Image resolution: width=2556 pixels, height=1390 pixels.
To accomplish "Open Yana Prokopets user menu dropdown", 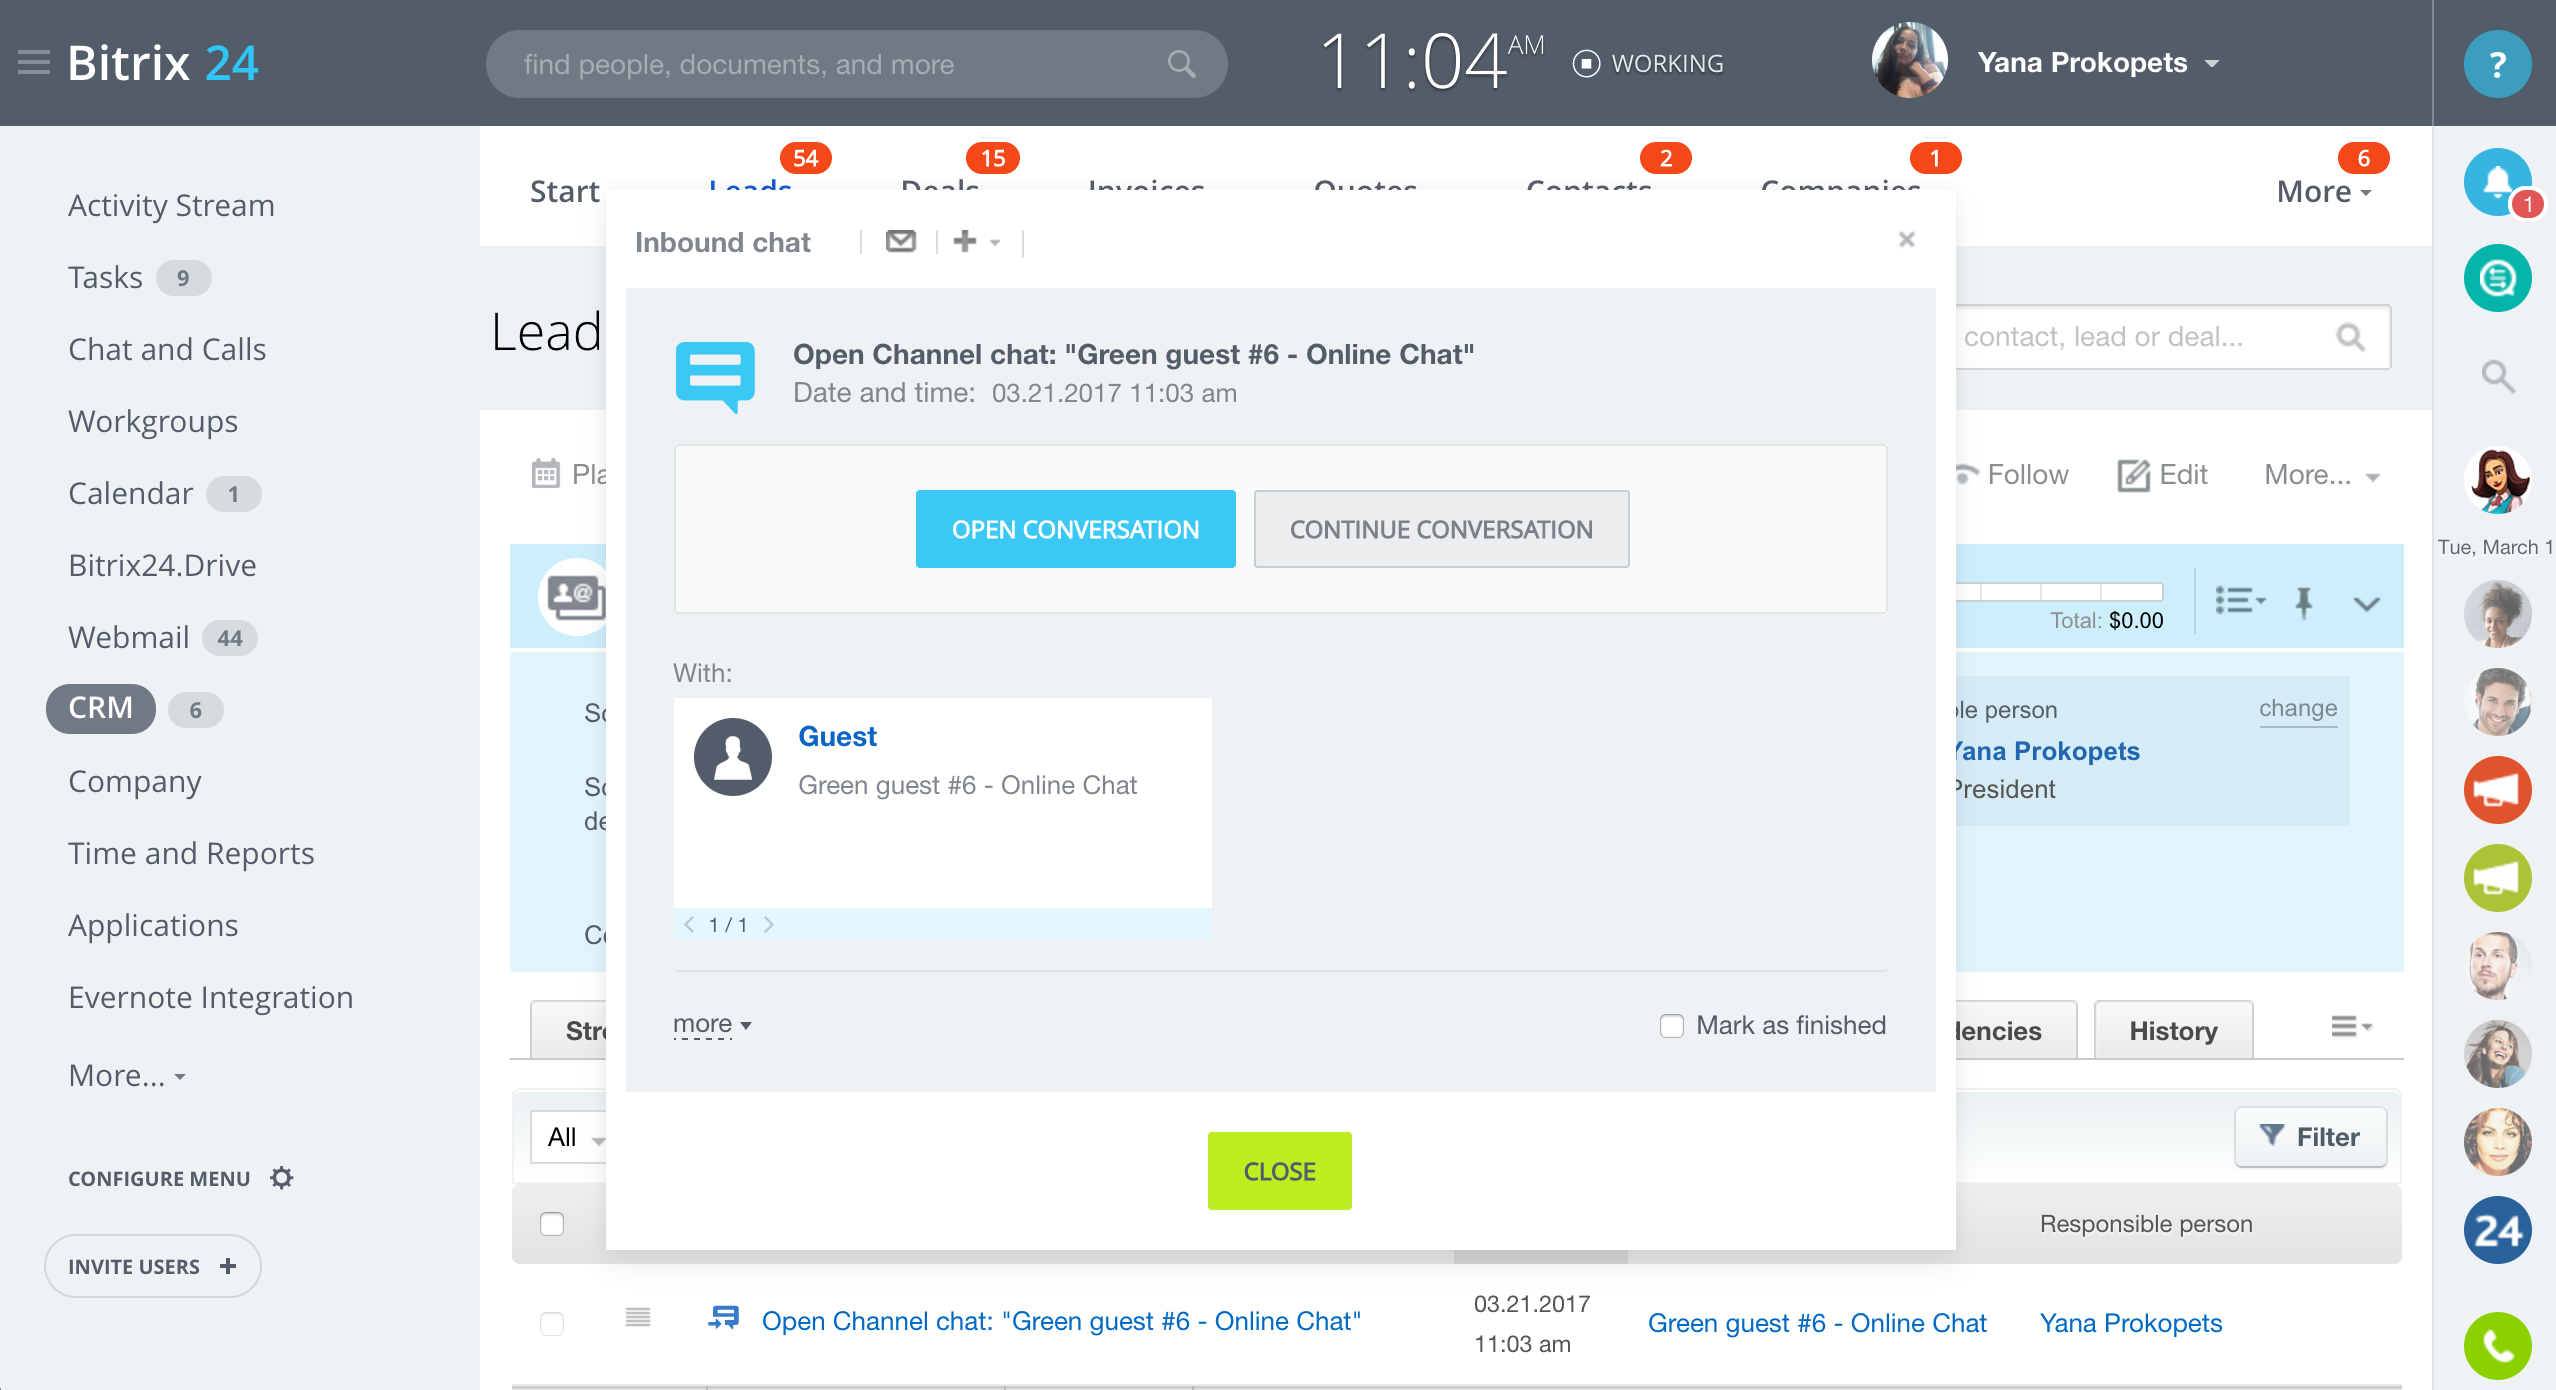I will tap(2212, 64).
